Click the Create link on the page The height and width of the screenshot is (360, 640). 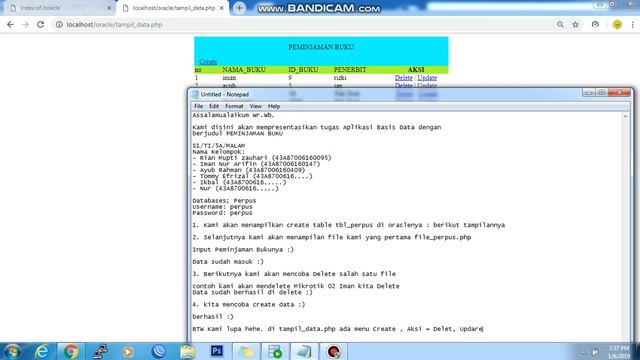[x=208, y=62]
